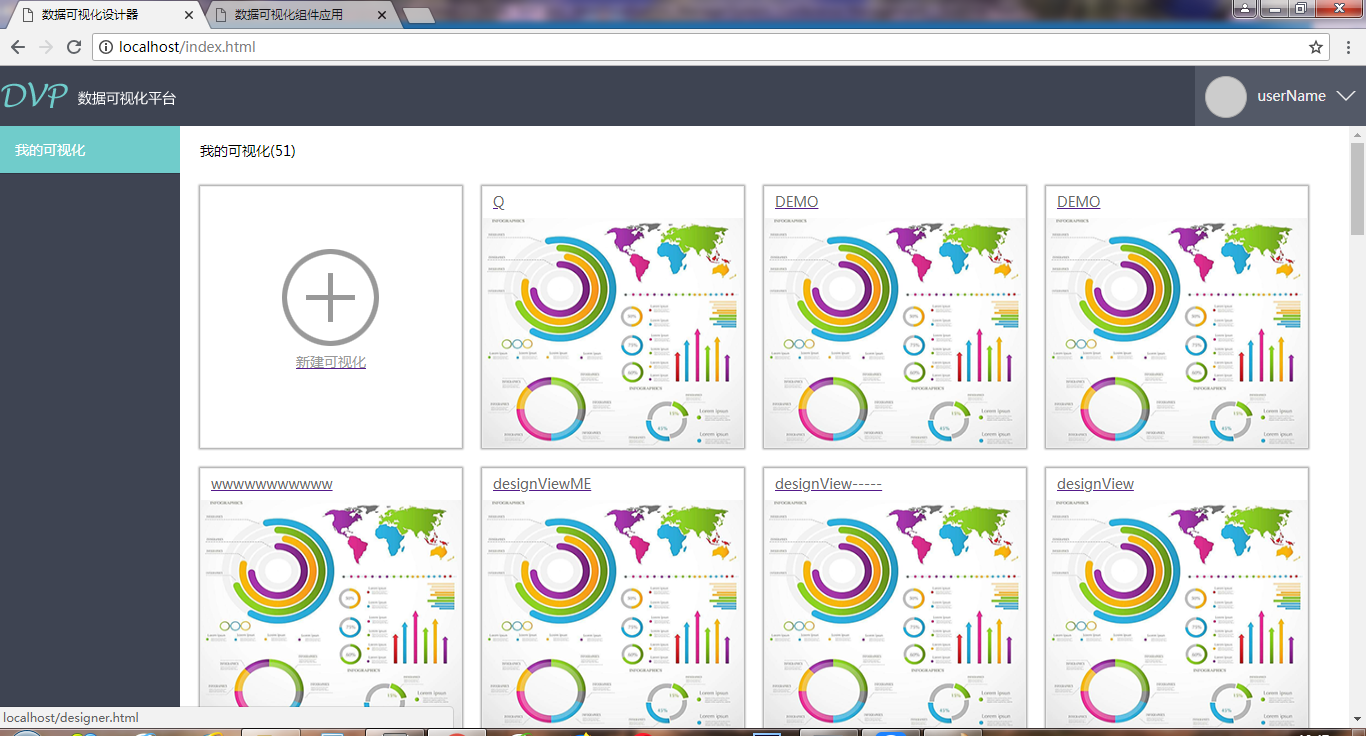Click the 数据可视化平台 header title
Viewport: 1366px width, 736px height.
click(x=127, y=98)
